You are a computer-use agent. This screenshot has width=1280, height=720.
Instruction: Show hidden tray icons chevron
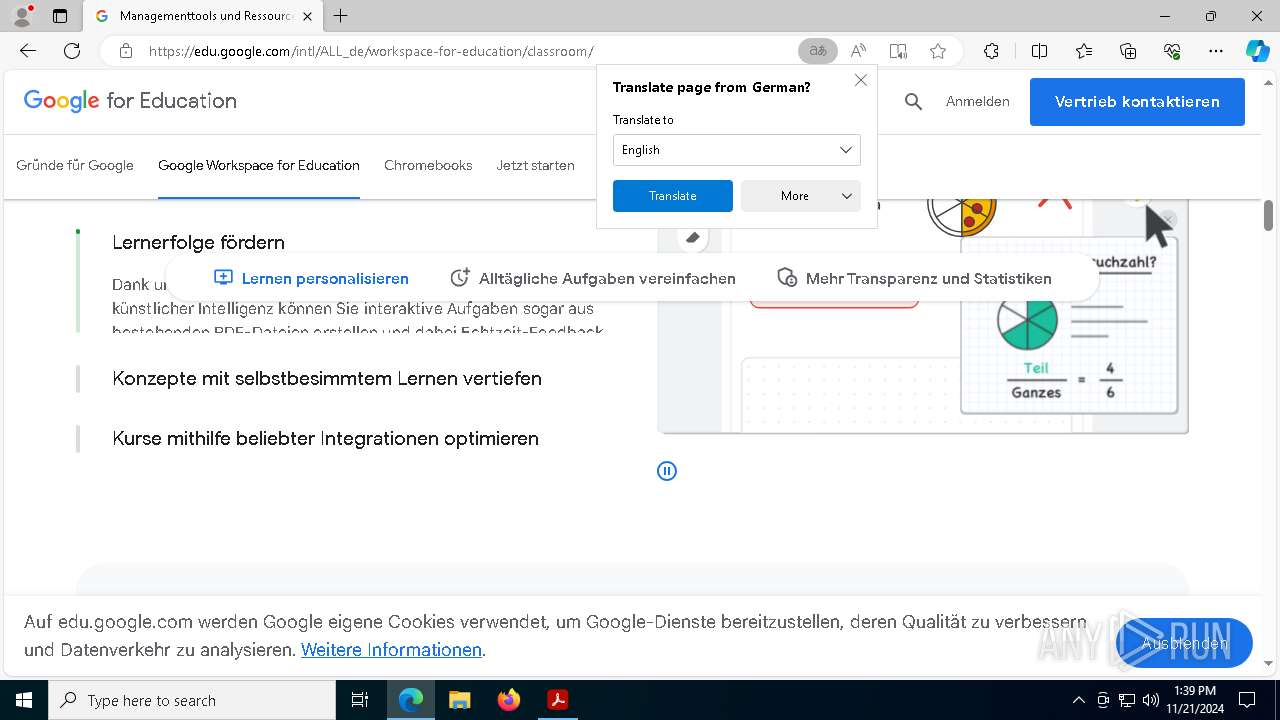(x=1078, y=700)
